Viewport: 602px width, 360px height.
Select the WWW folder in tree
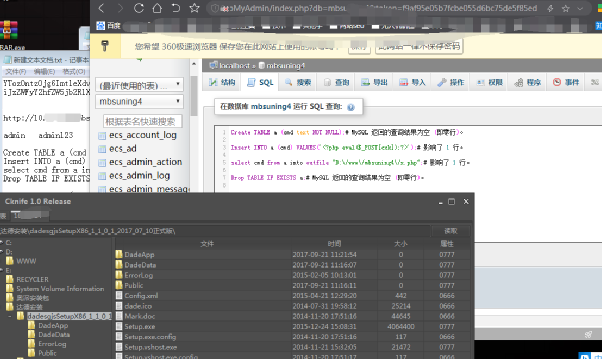[26, 261]
